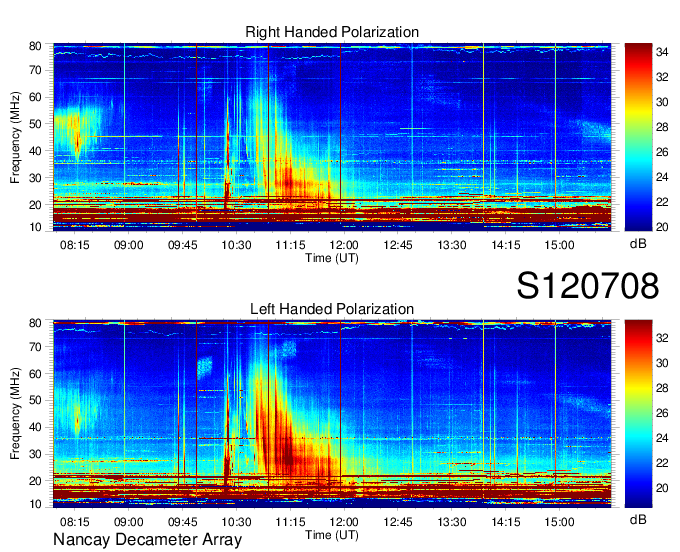This screenshot has width=680, height=552.
Task: Click the top colorbar's dB unit label
Action: pos(638,244)
